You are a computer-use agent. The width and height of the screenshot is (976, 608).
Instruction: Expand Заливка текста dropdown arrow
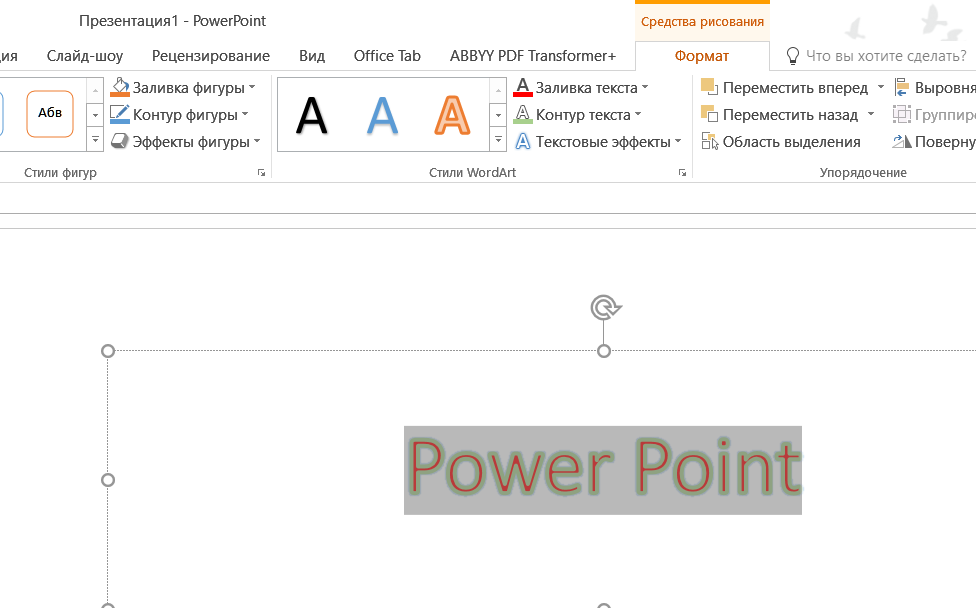(645, 88)
